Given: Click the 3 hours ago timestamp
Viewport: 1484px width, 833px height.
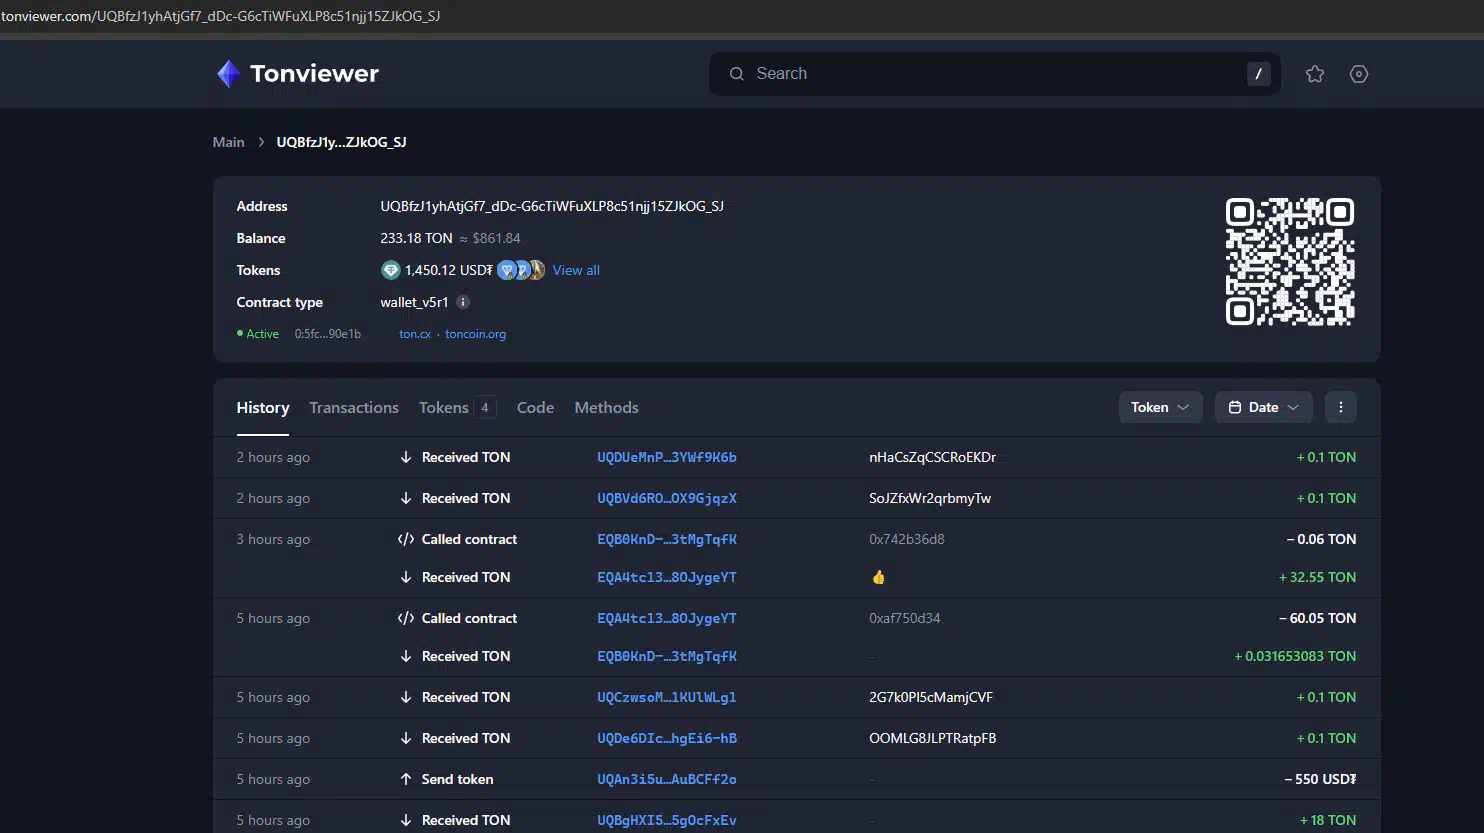Looking at the screenshot, I should pyautogui.click(x=273, y=539).
